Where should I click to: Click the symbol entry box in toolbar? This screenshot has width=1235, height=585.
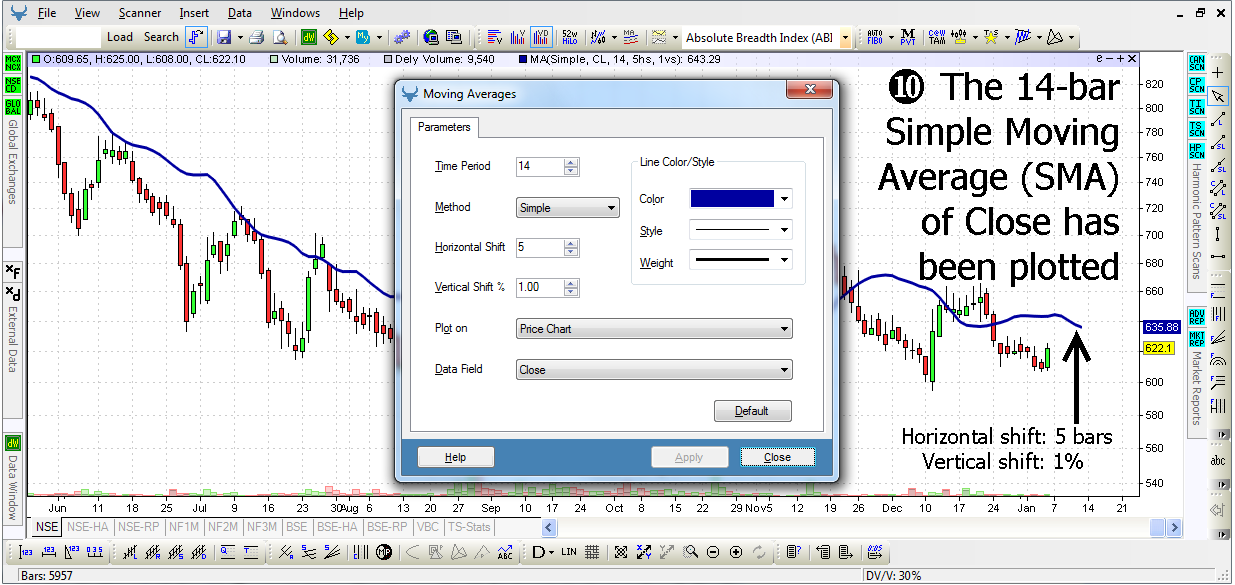(x=58, y=37)
